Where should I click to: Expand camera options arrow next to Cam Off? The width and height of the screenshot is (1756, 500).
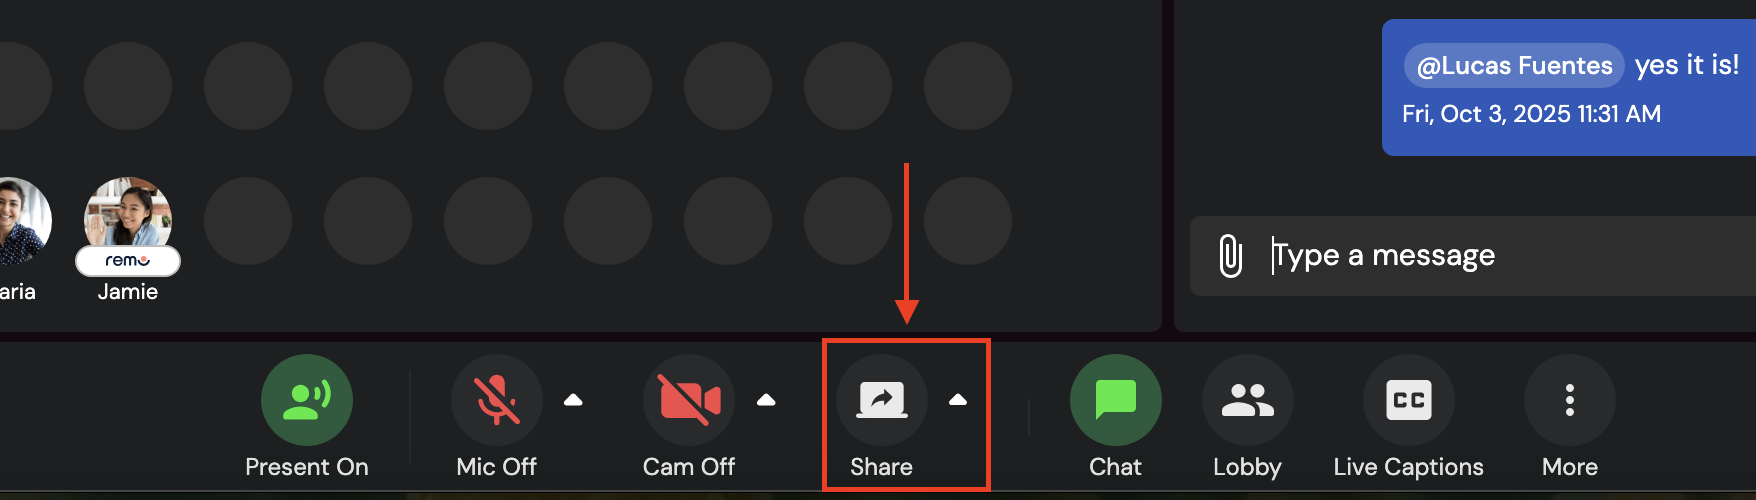pyautogui.click(x=766, y=400)
